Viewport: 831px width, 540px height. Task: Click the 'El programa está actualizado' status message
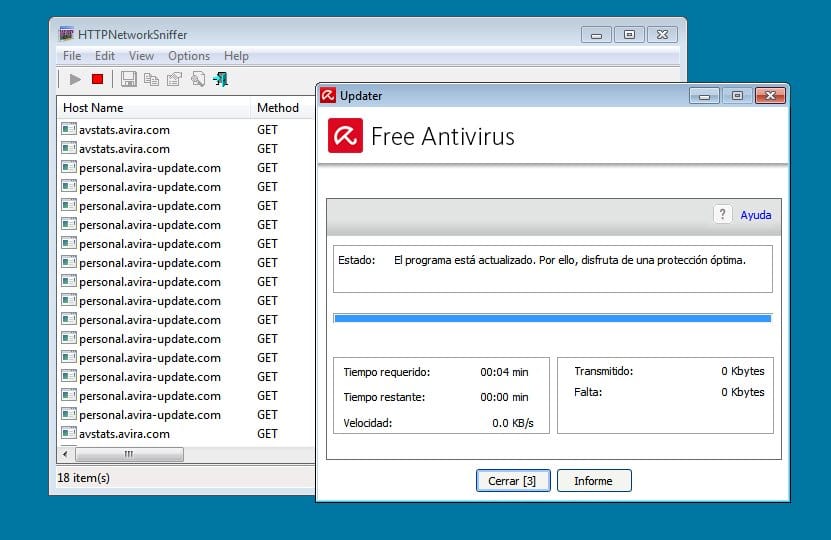[x=570, y=260]
